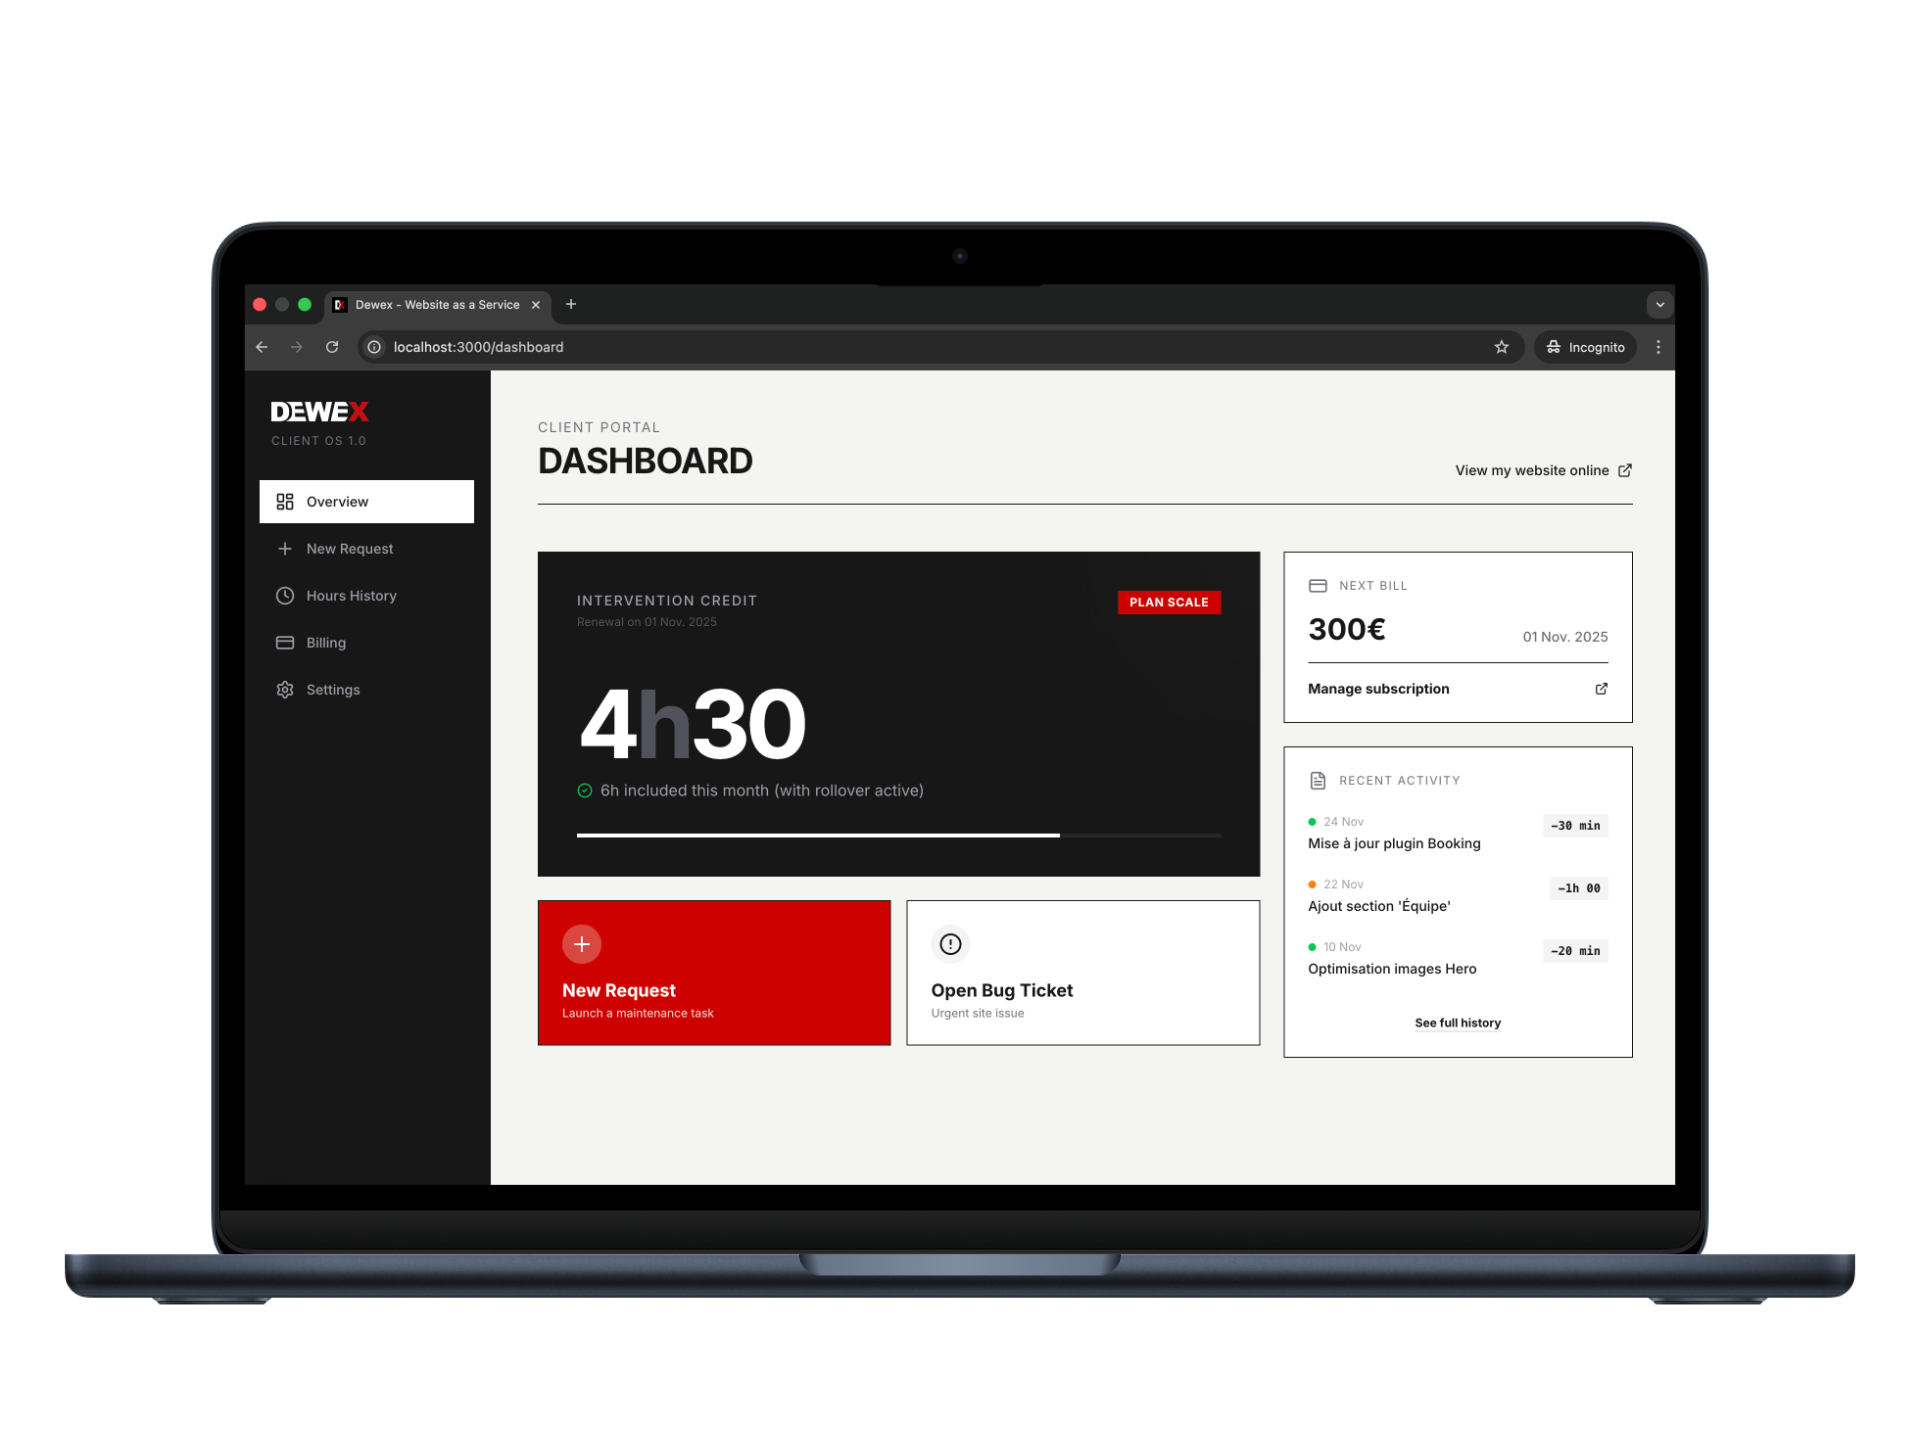Open the browser three-dot menu
Image resolution: width=1920 pixels, height=1440 pixels.
point(1658,347)
